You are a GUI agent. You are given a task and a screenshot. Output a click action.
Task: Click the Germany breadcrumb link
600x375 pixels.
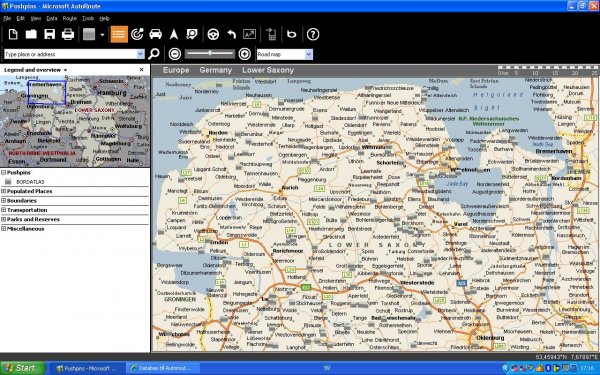[x=215, y=70]
